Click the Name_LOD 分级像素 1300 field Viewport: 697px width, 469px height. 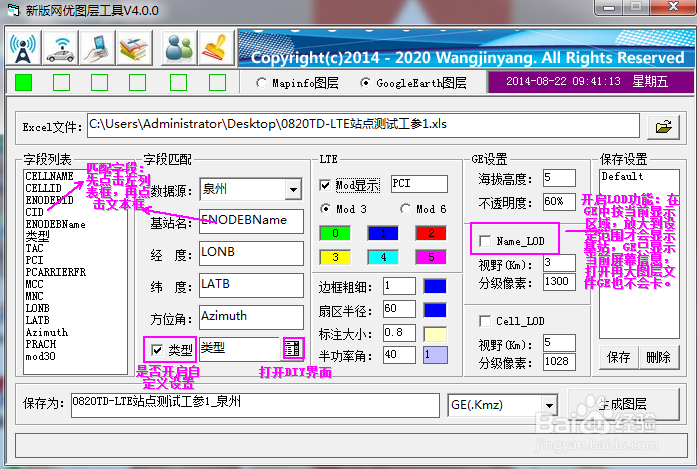pyautogui.click(x=559, y=282)
